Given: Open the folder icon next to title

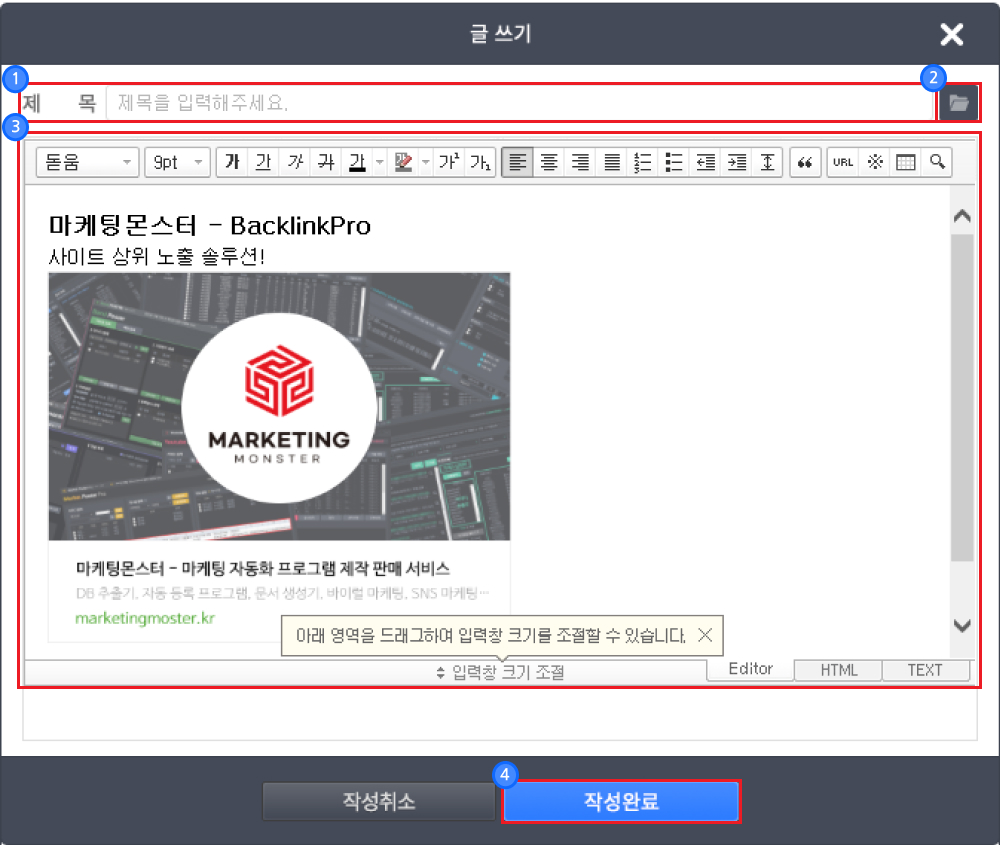Looking at the screenshot, I should click(959, 102).
